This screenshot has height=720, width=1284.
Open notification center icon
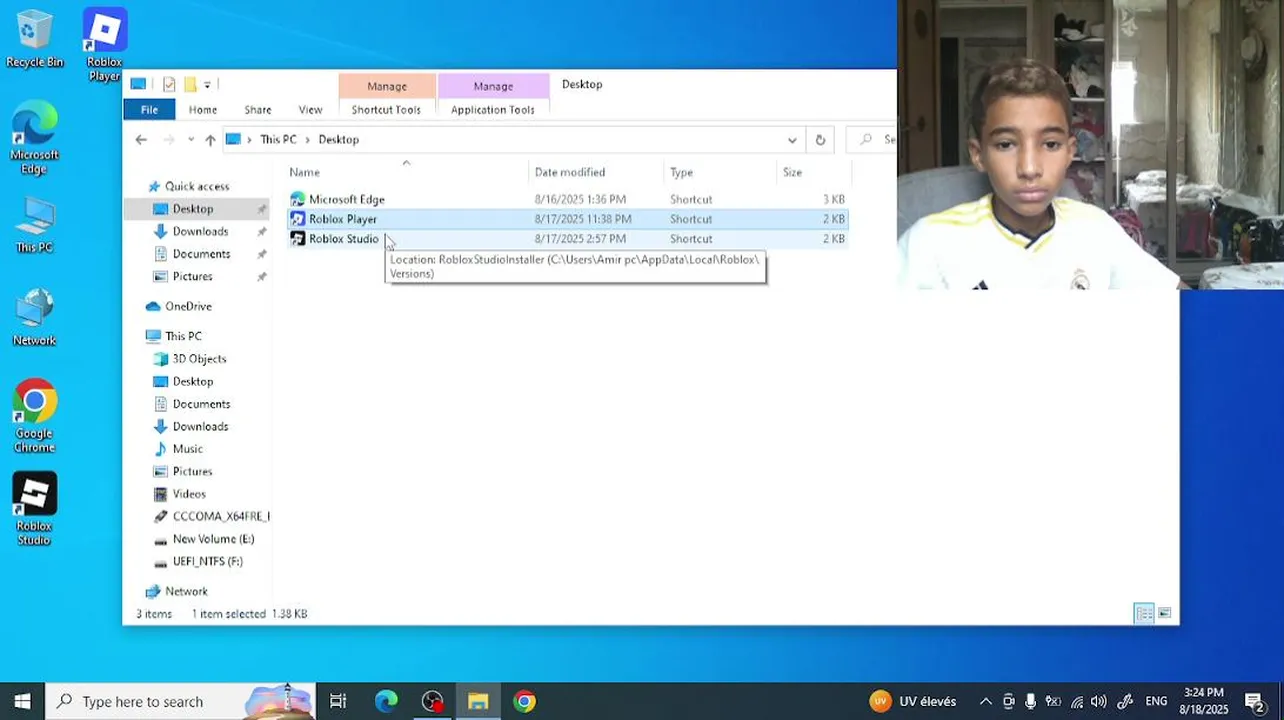pos(1254,702)
